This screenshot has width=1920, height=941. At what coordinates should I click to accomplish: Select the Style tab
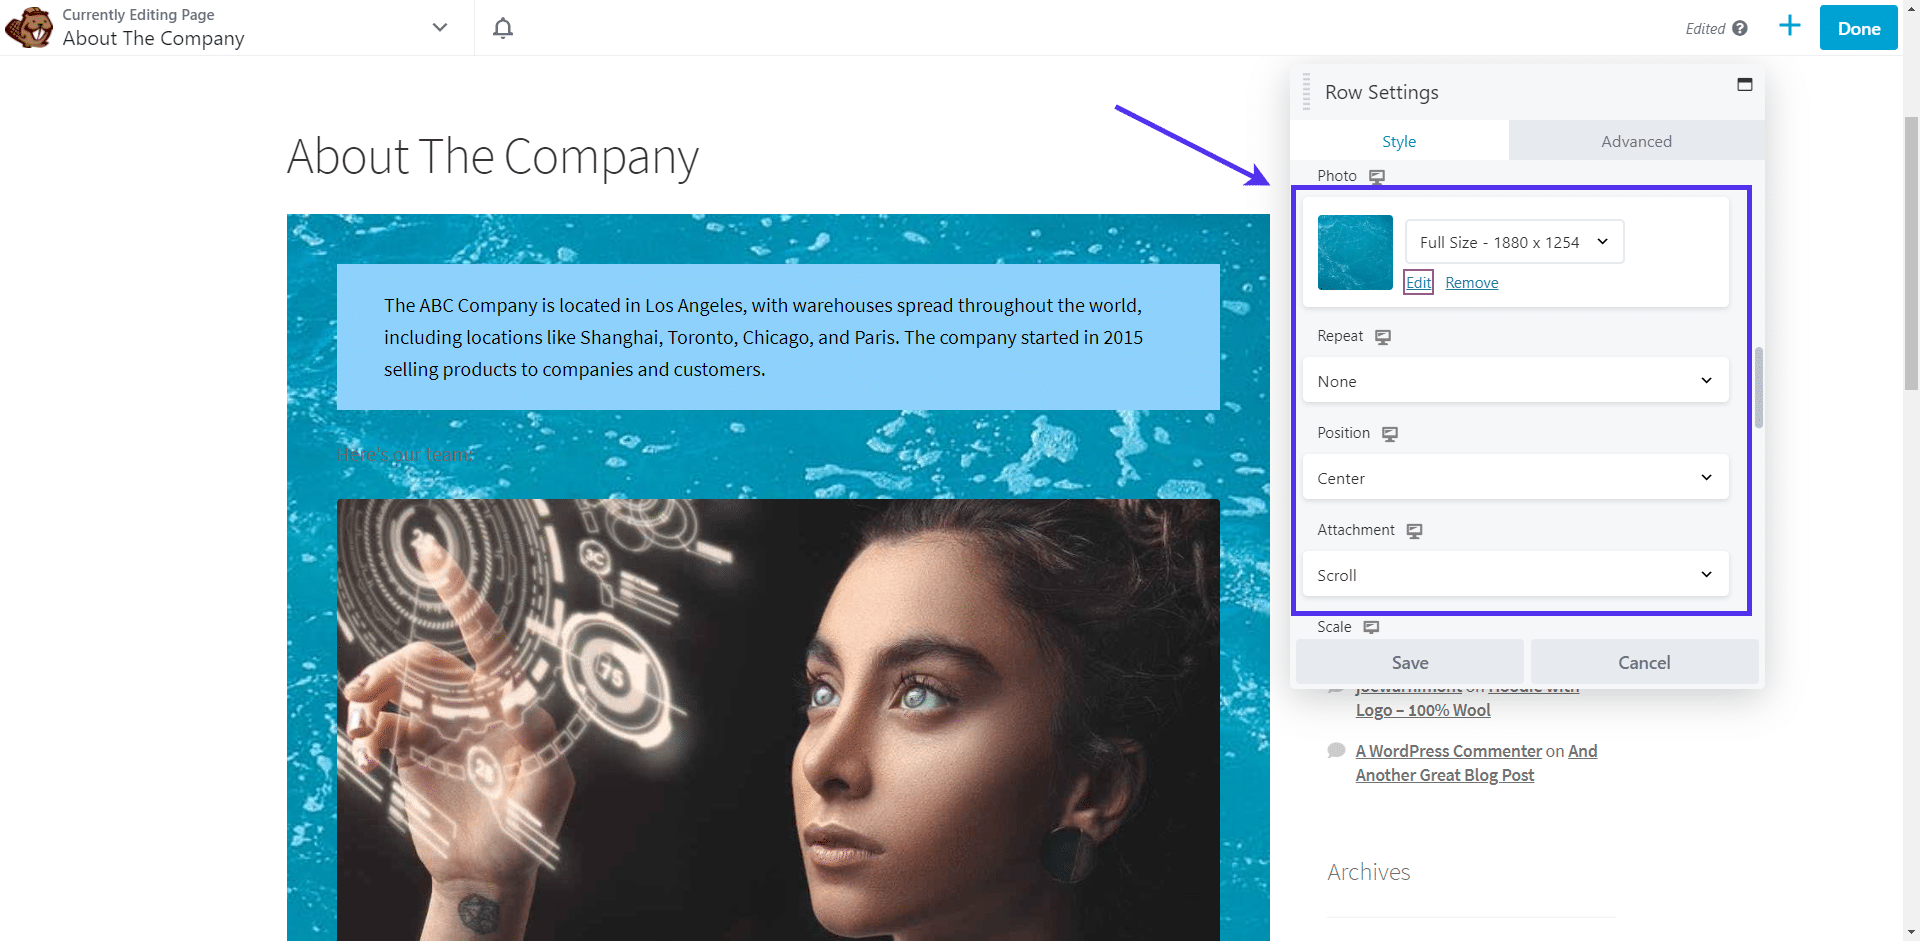click(x=1399, y=140)
